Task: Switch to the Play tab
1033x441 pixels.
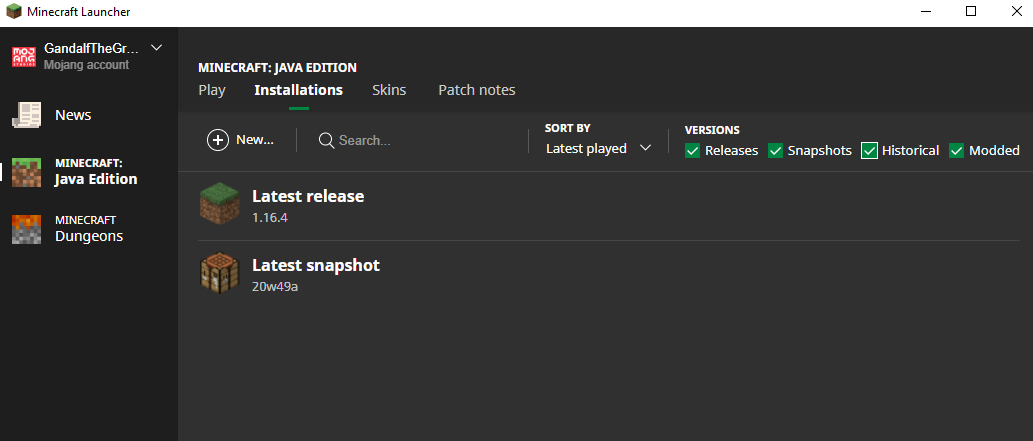Action: click(x=212, y=90)
